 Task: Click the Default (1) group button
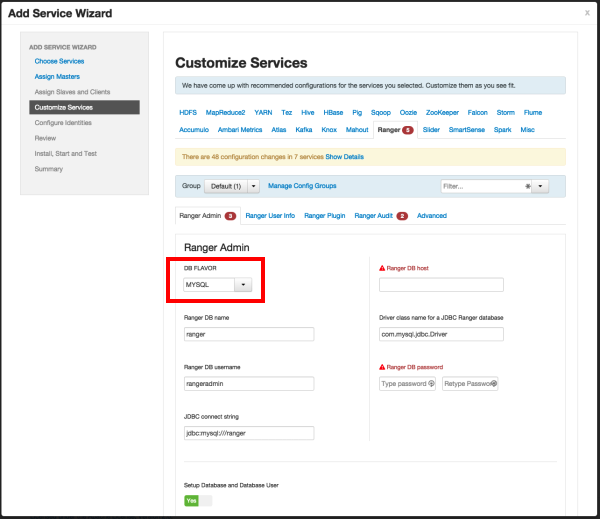[x=226, y=186]
